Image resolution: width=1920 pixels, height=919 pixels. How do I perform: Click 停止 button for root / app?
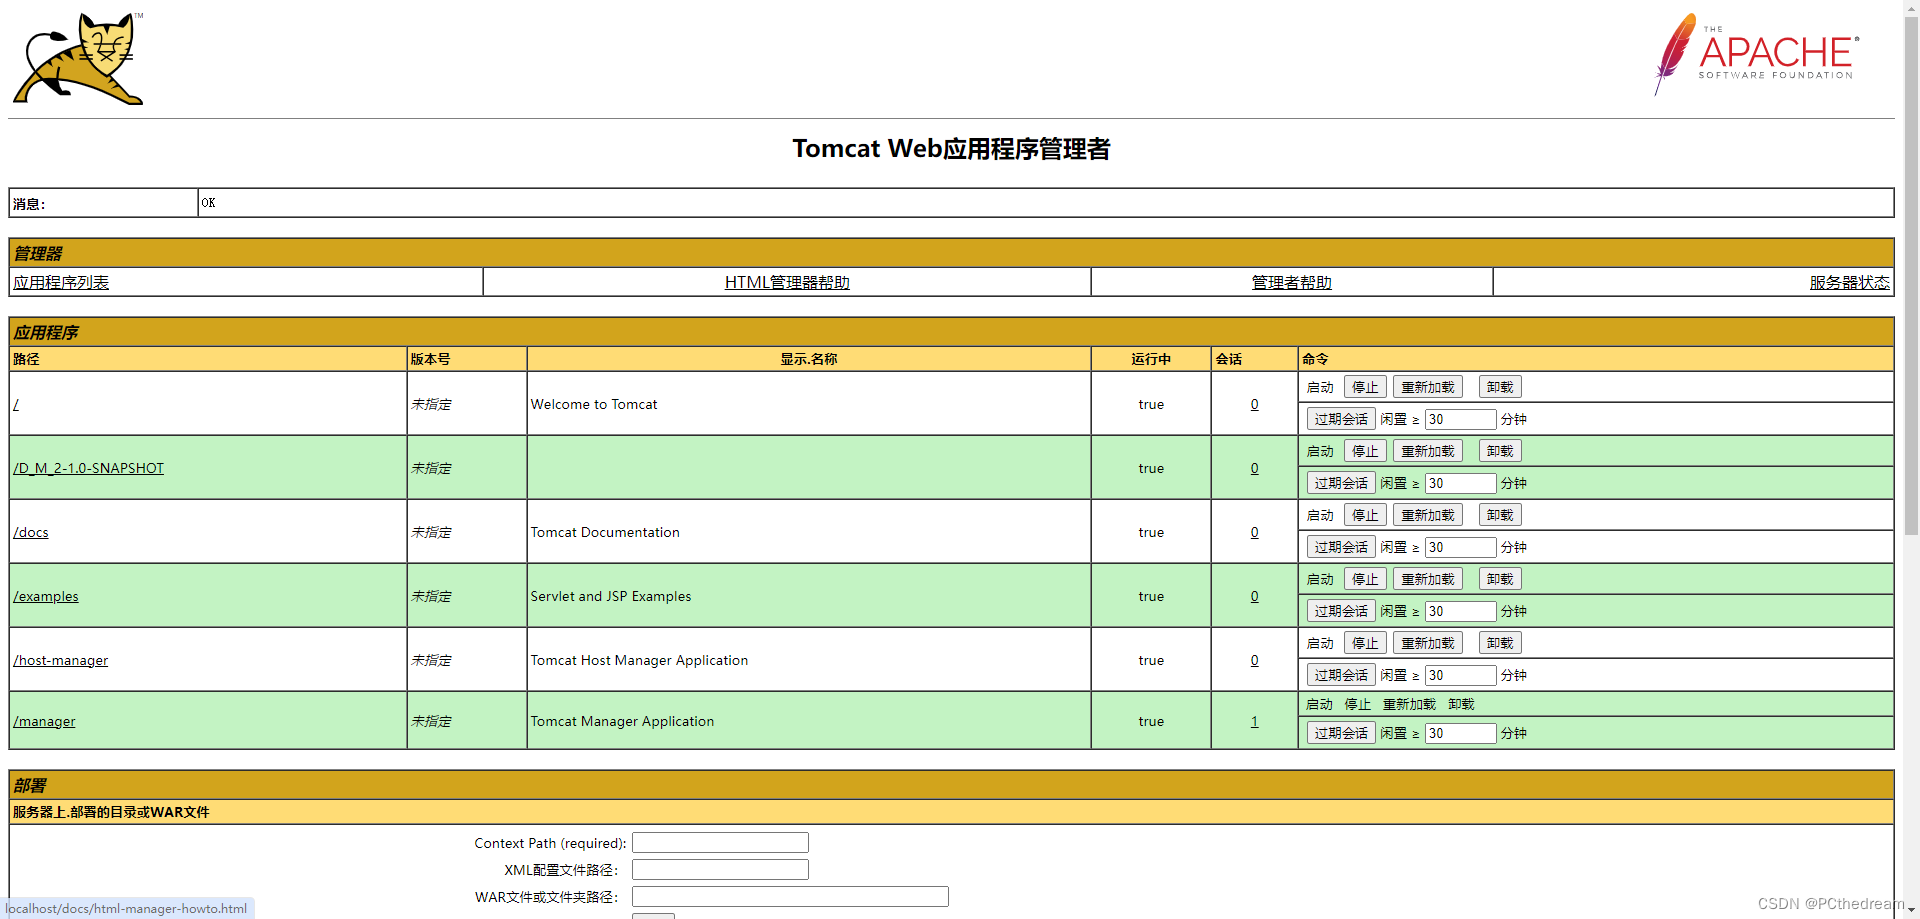(1365, 387)
